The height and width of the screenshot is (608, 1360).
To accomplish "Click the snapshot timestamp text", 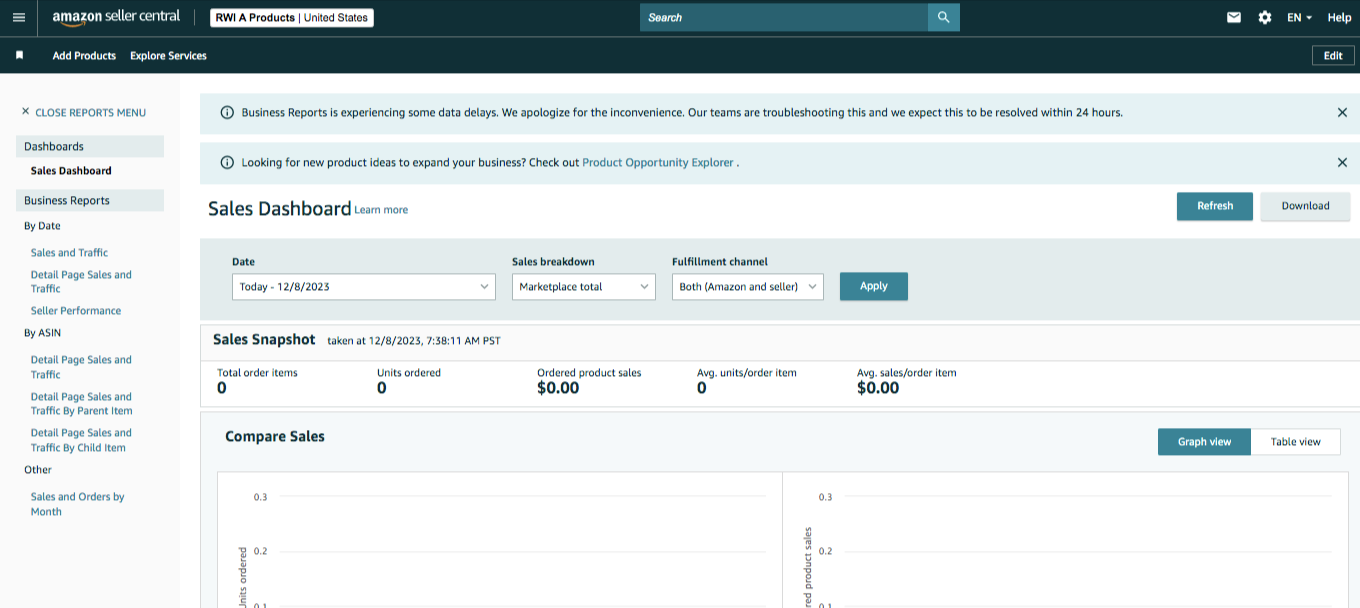I will 414,341.
